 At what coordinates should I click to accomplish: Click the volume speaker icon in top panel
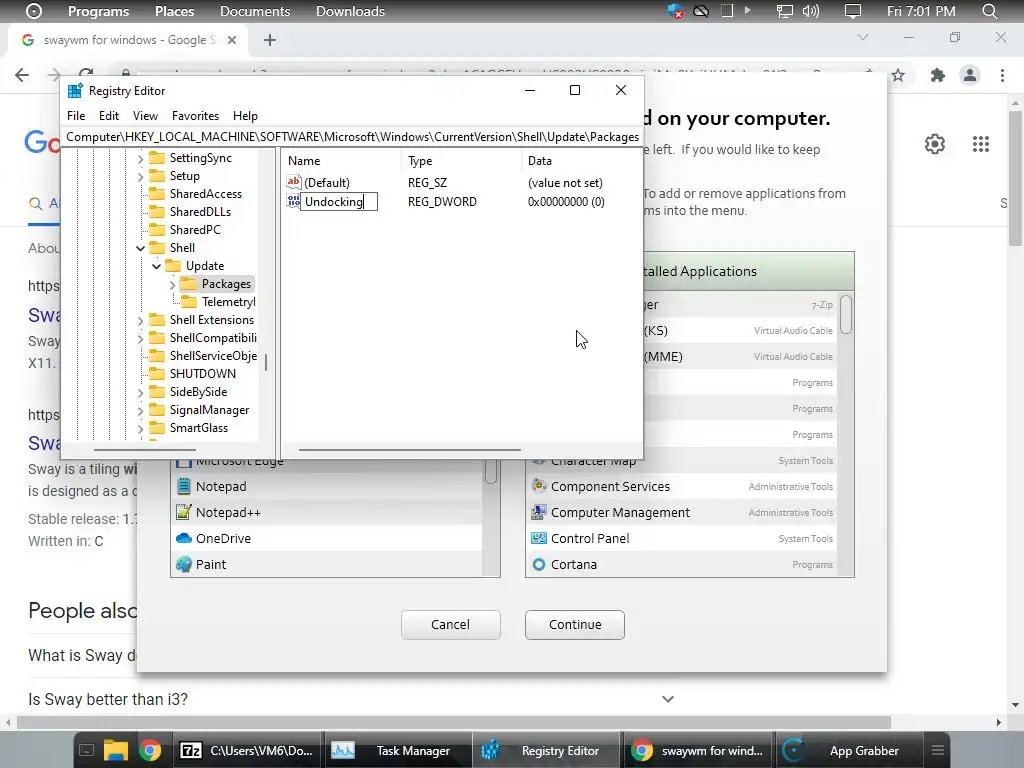[810, 11]
